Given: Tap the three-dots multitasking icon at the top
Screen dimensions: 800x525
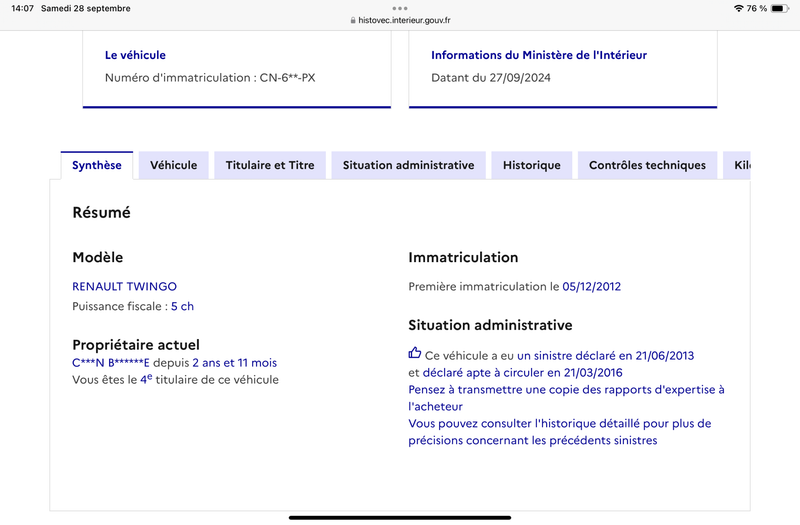Looking at the screenshot, I should [x=400, y=8].
